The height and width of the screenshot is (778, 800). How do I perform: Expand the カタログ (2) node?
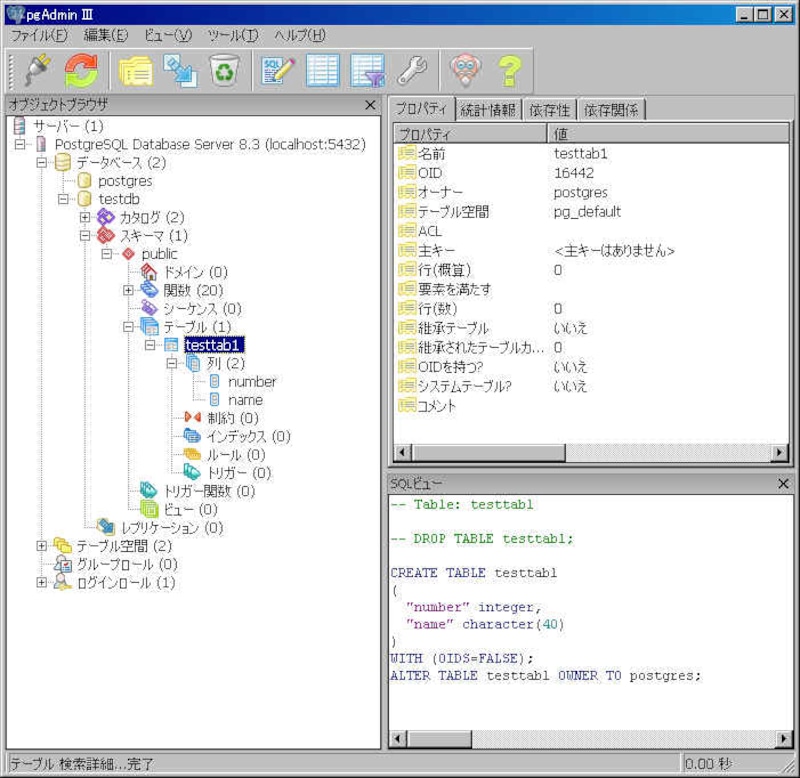click(x=85, y=217)
